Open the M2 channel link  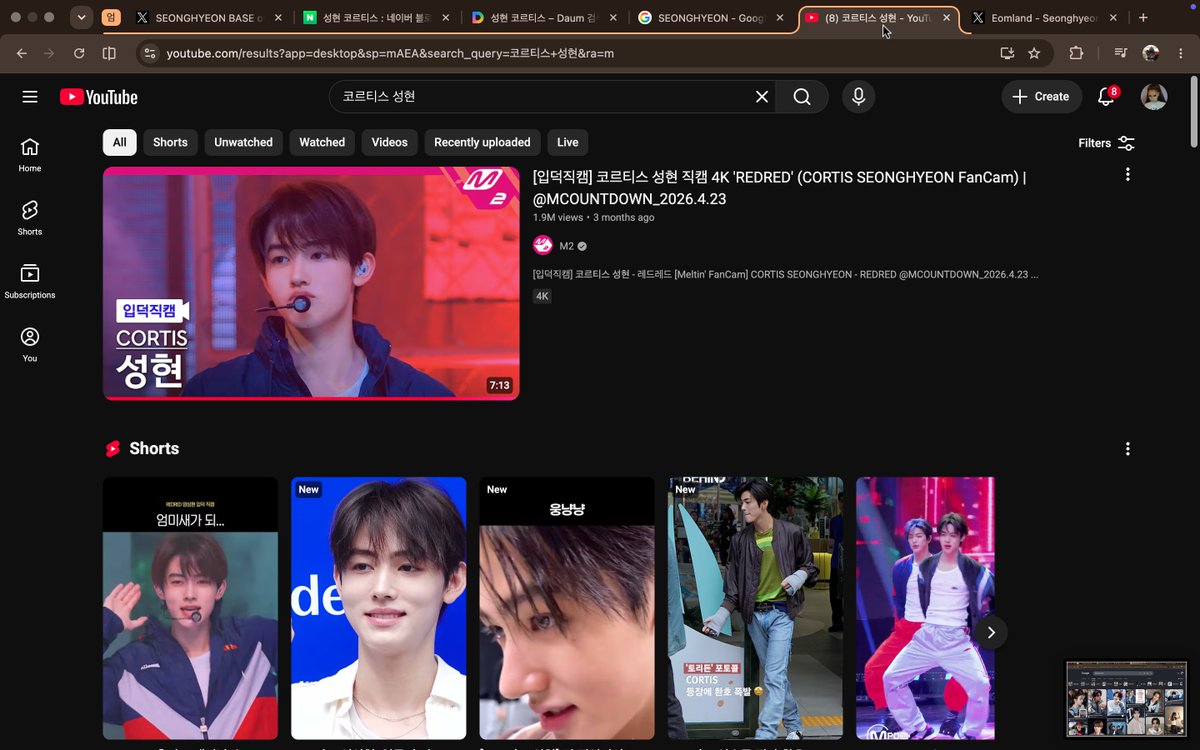pos(566,246)
